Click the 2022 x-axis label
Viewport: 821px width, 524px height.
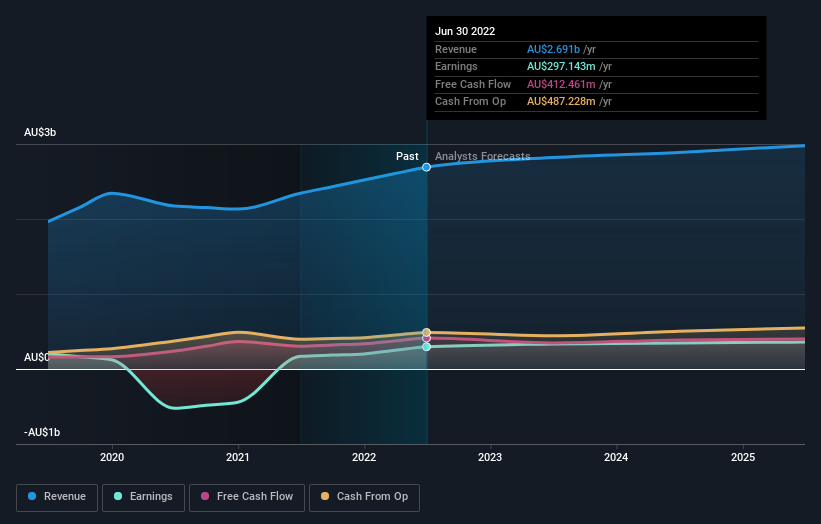coord(364,457)
